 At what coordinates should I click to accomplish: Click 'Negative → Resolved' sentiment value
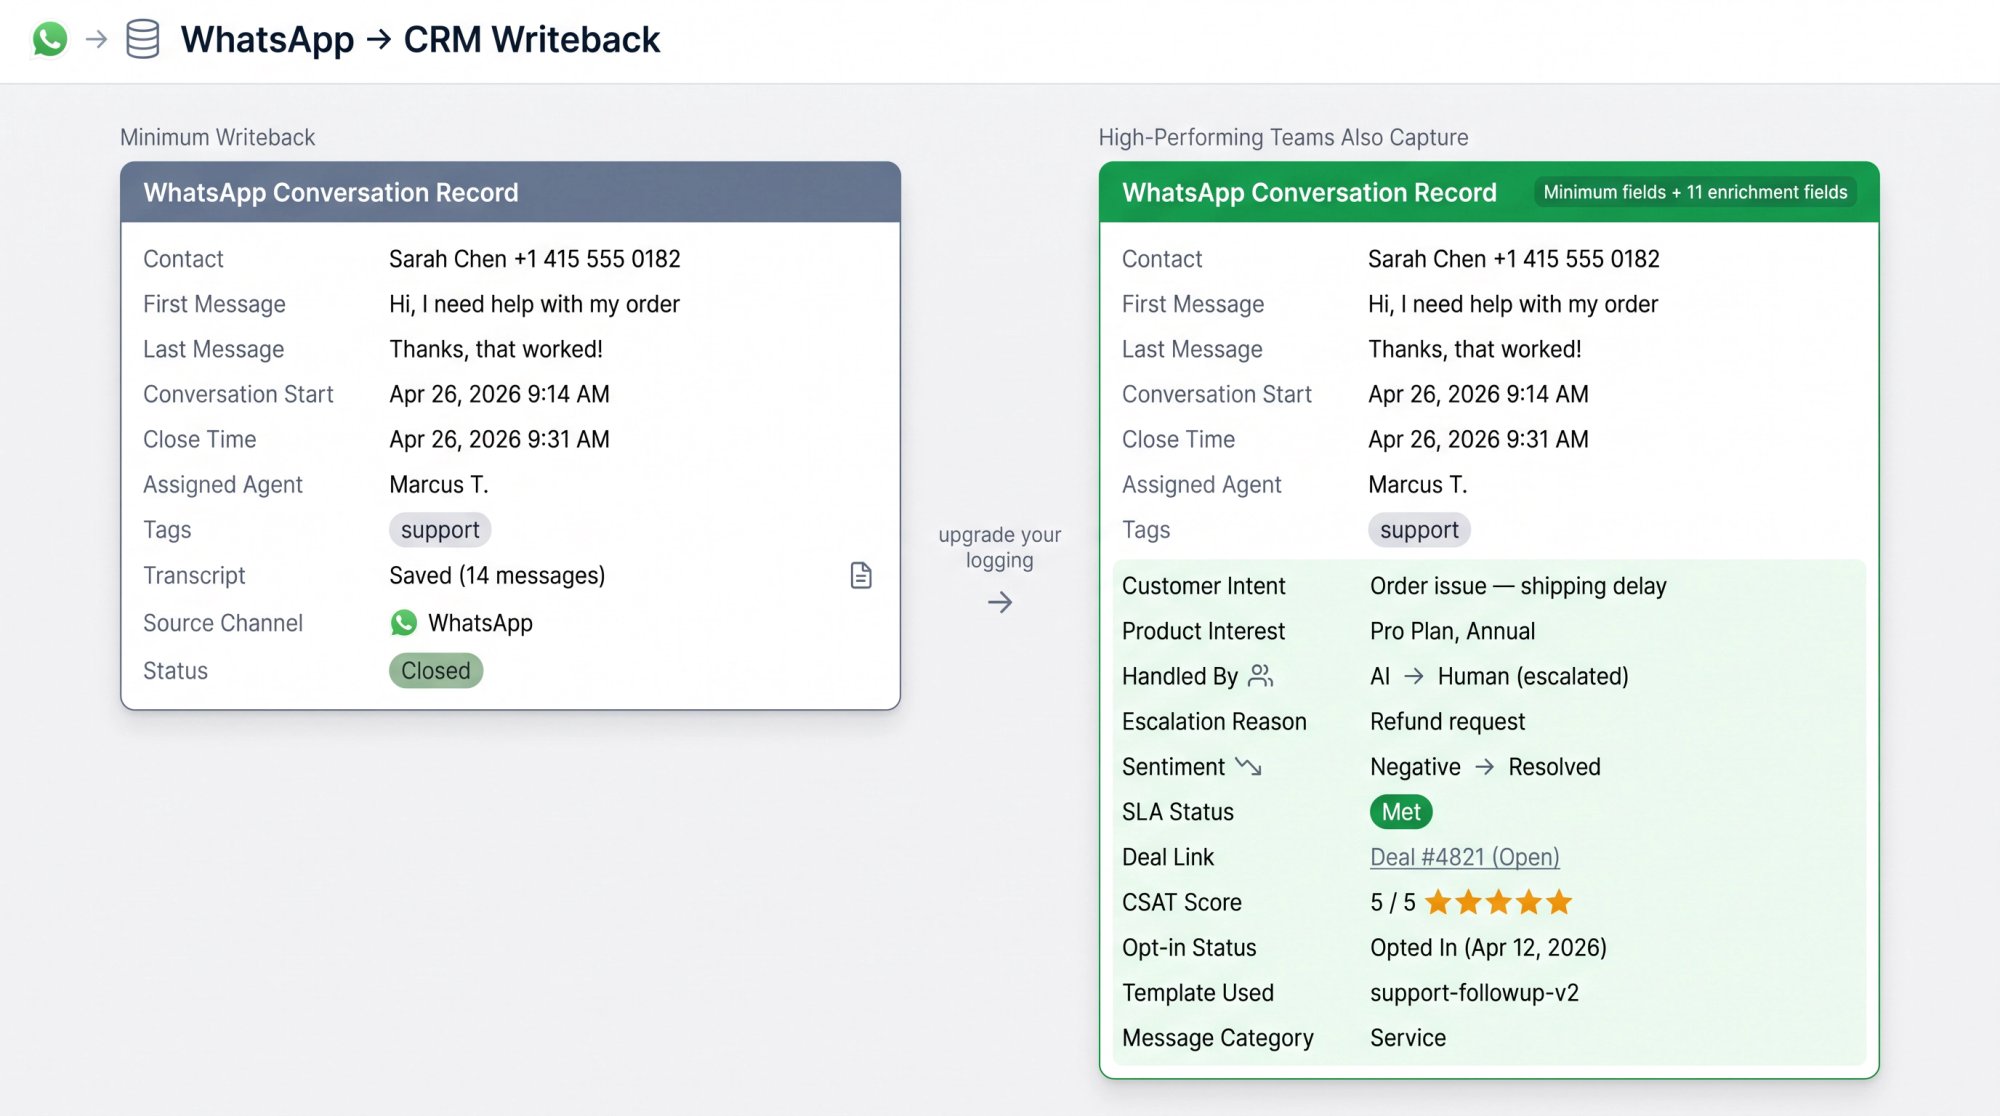tap(1485, 766)
